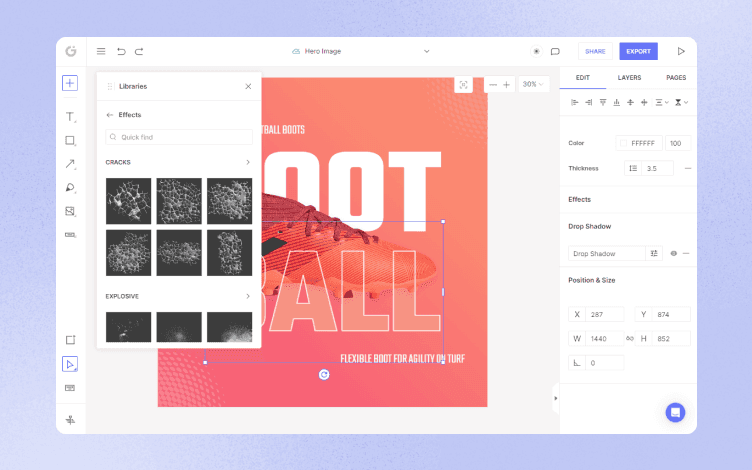
Task: Switch to the EDIT tab
Action: coord(583,78)
